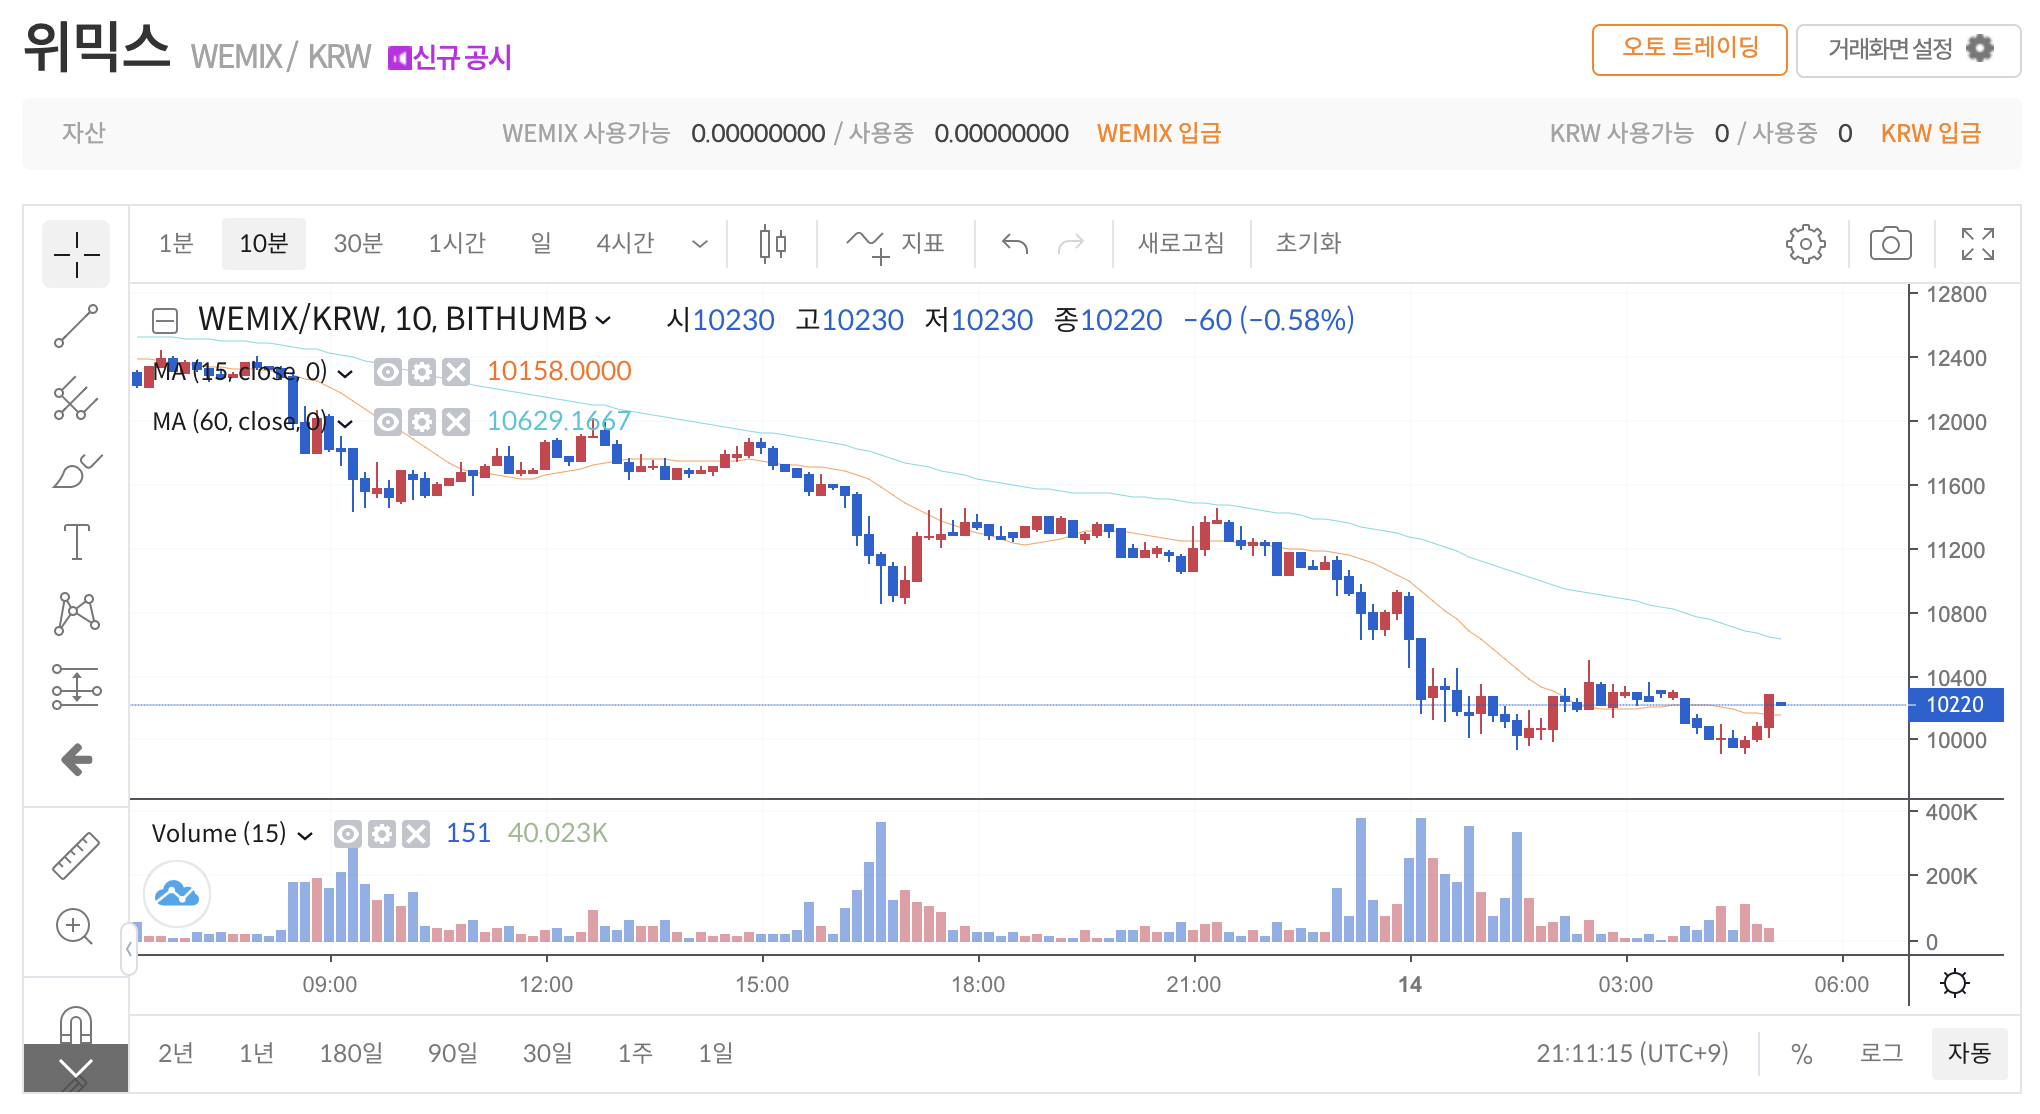Screen dimensions: 2040x1114
Task: Toggle visibility of MA 60 indicator
Action: [388, 422]
